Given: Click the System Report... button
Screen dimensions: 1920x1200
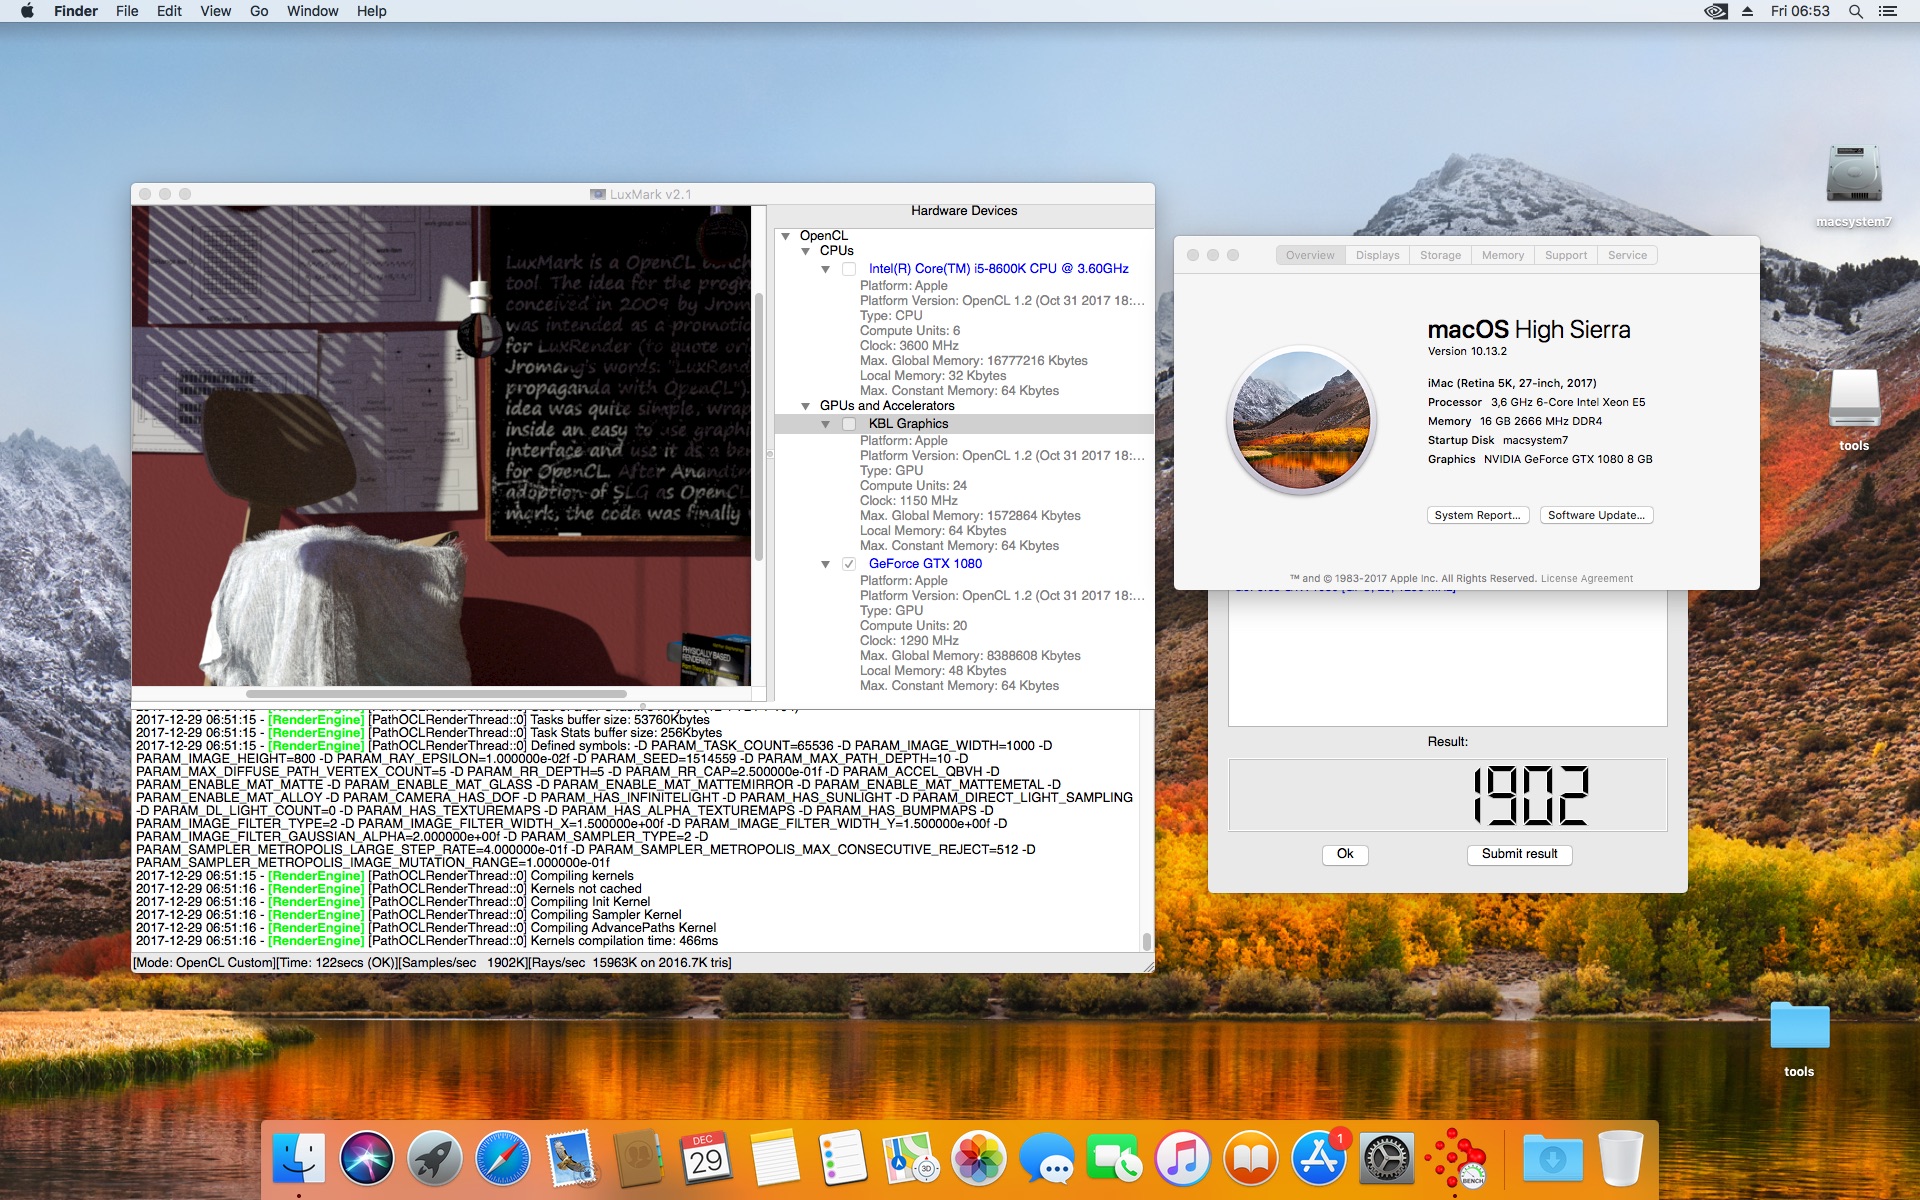Looking at the screenshot, I should pyautogui.click(x=1476, y=515).
